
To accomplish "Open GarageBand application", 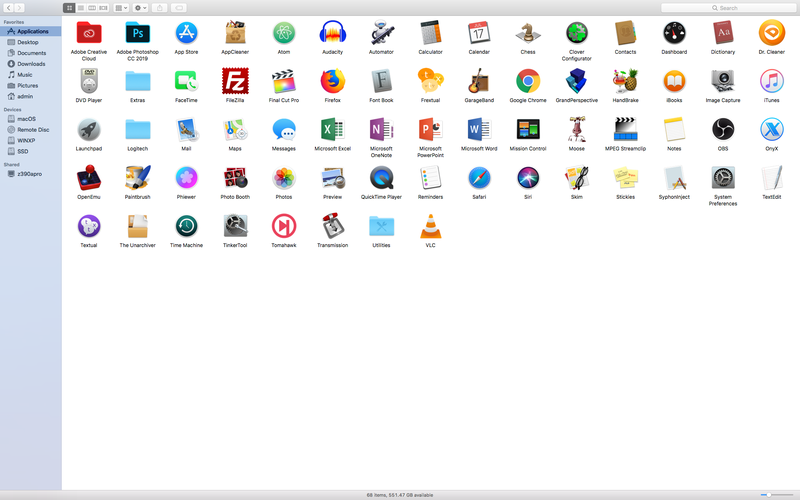I will tap(479, 81).
